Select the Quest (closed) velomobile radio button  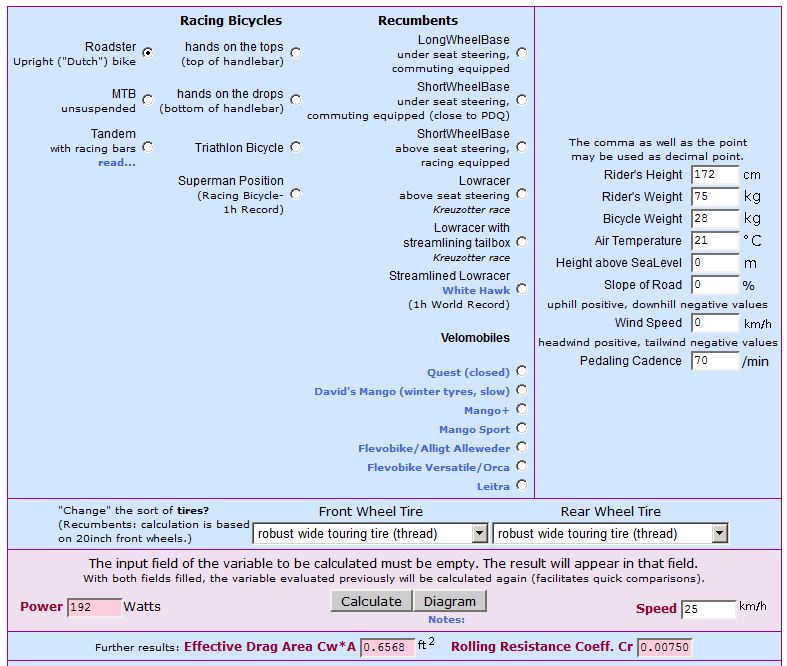(522, 371)
